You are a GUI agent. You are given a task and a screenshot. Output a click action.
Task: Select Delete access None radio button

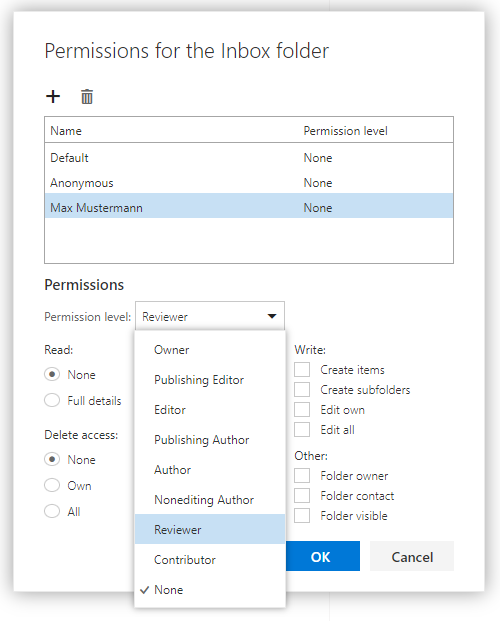tap(52, 459)
